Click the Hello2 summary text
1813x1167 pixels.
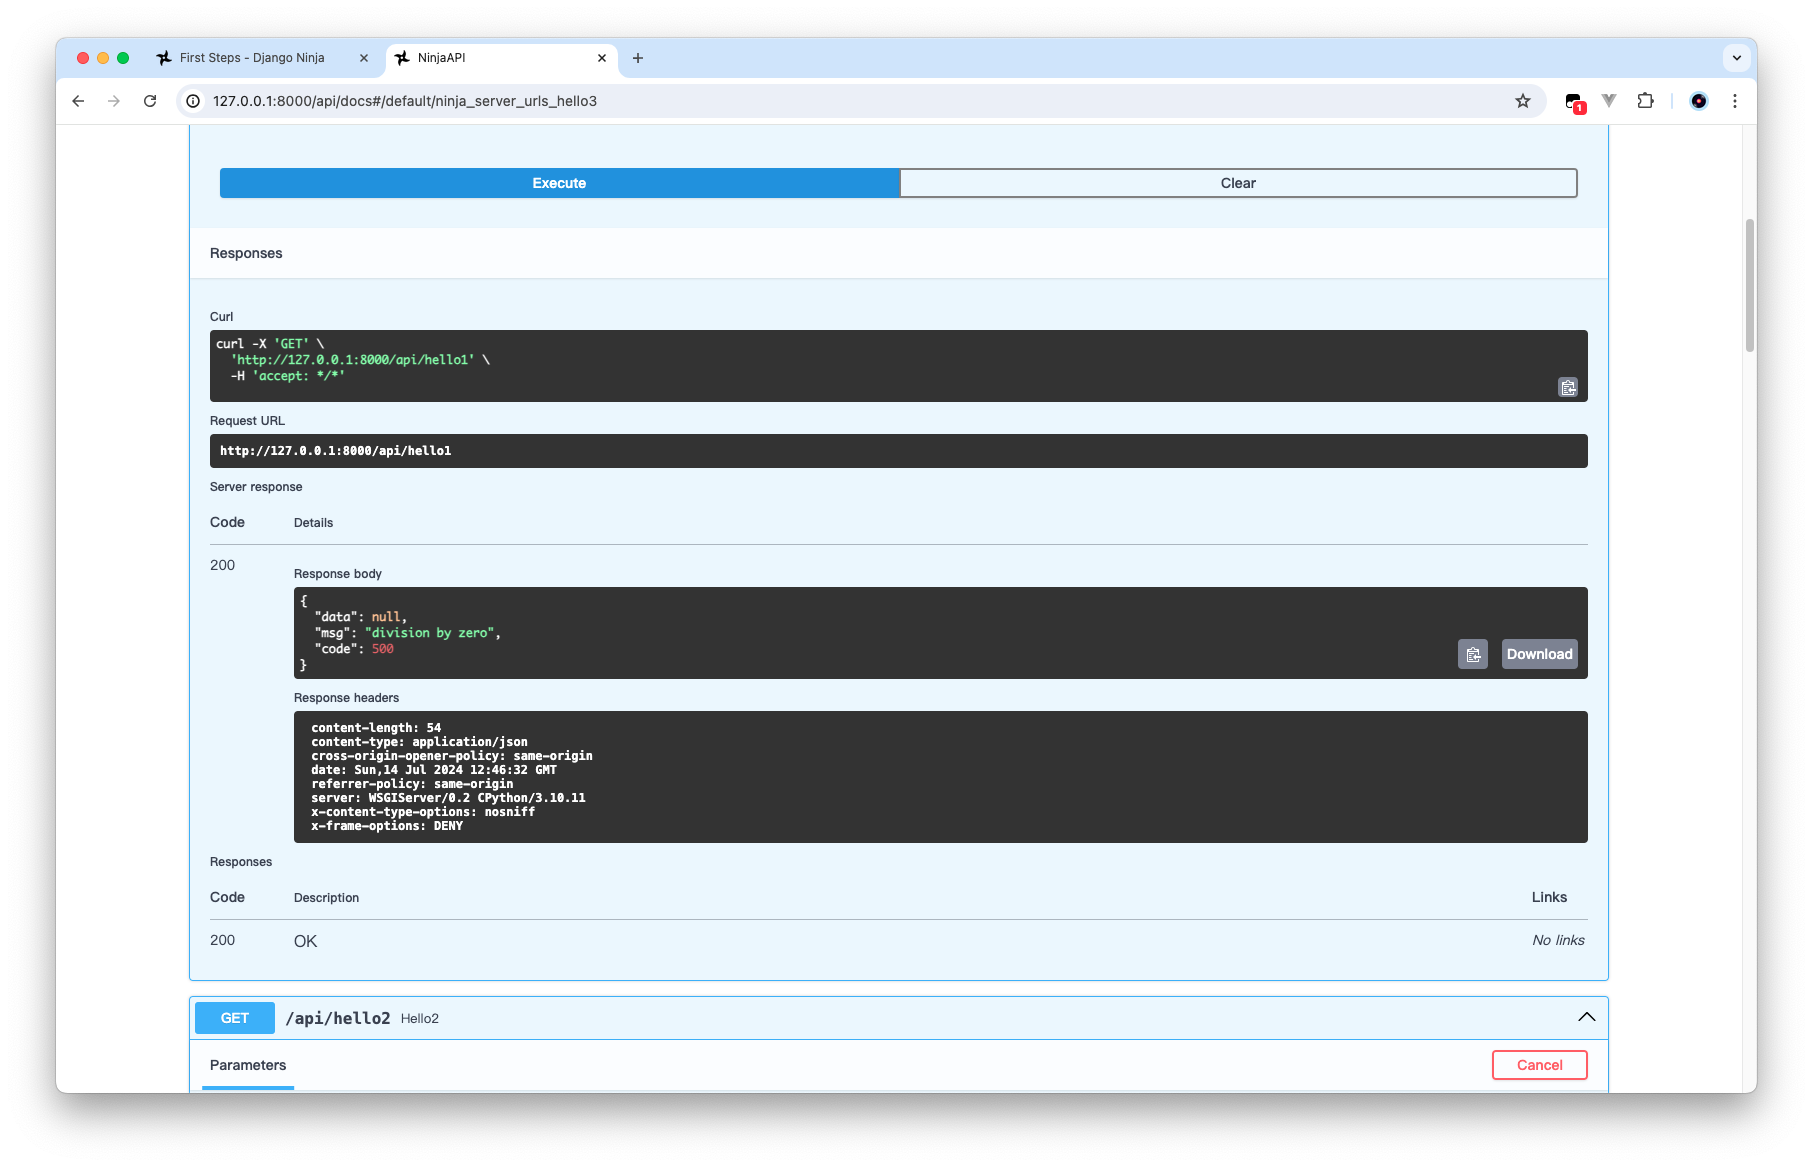420,1019
